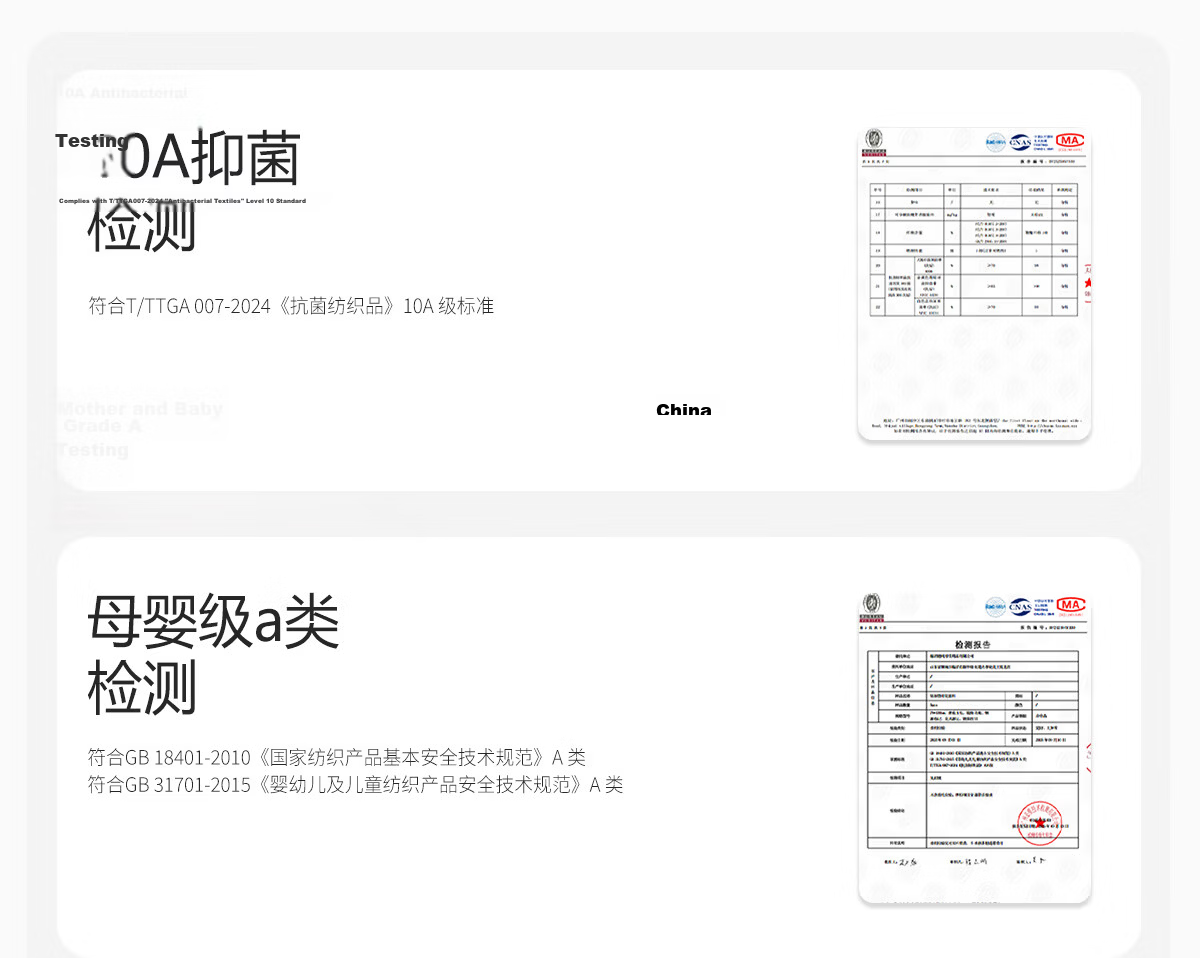Click the 检测报告 title on the lower certificate

pyautogui.click(x=974, y=644)
